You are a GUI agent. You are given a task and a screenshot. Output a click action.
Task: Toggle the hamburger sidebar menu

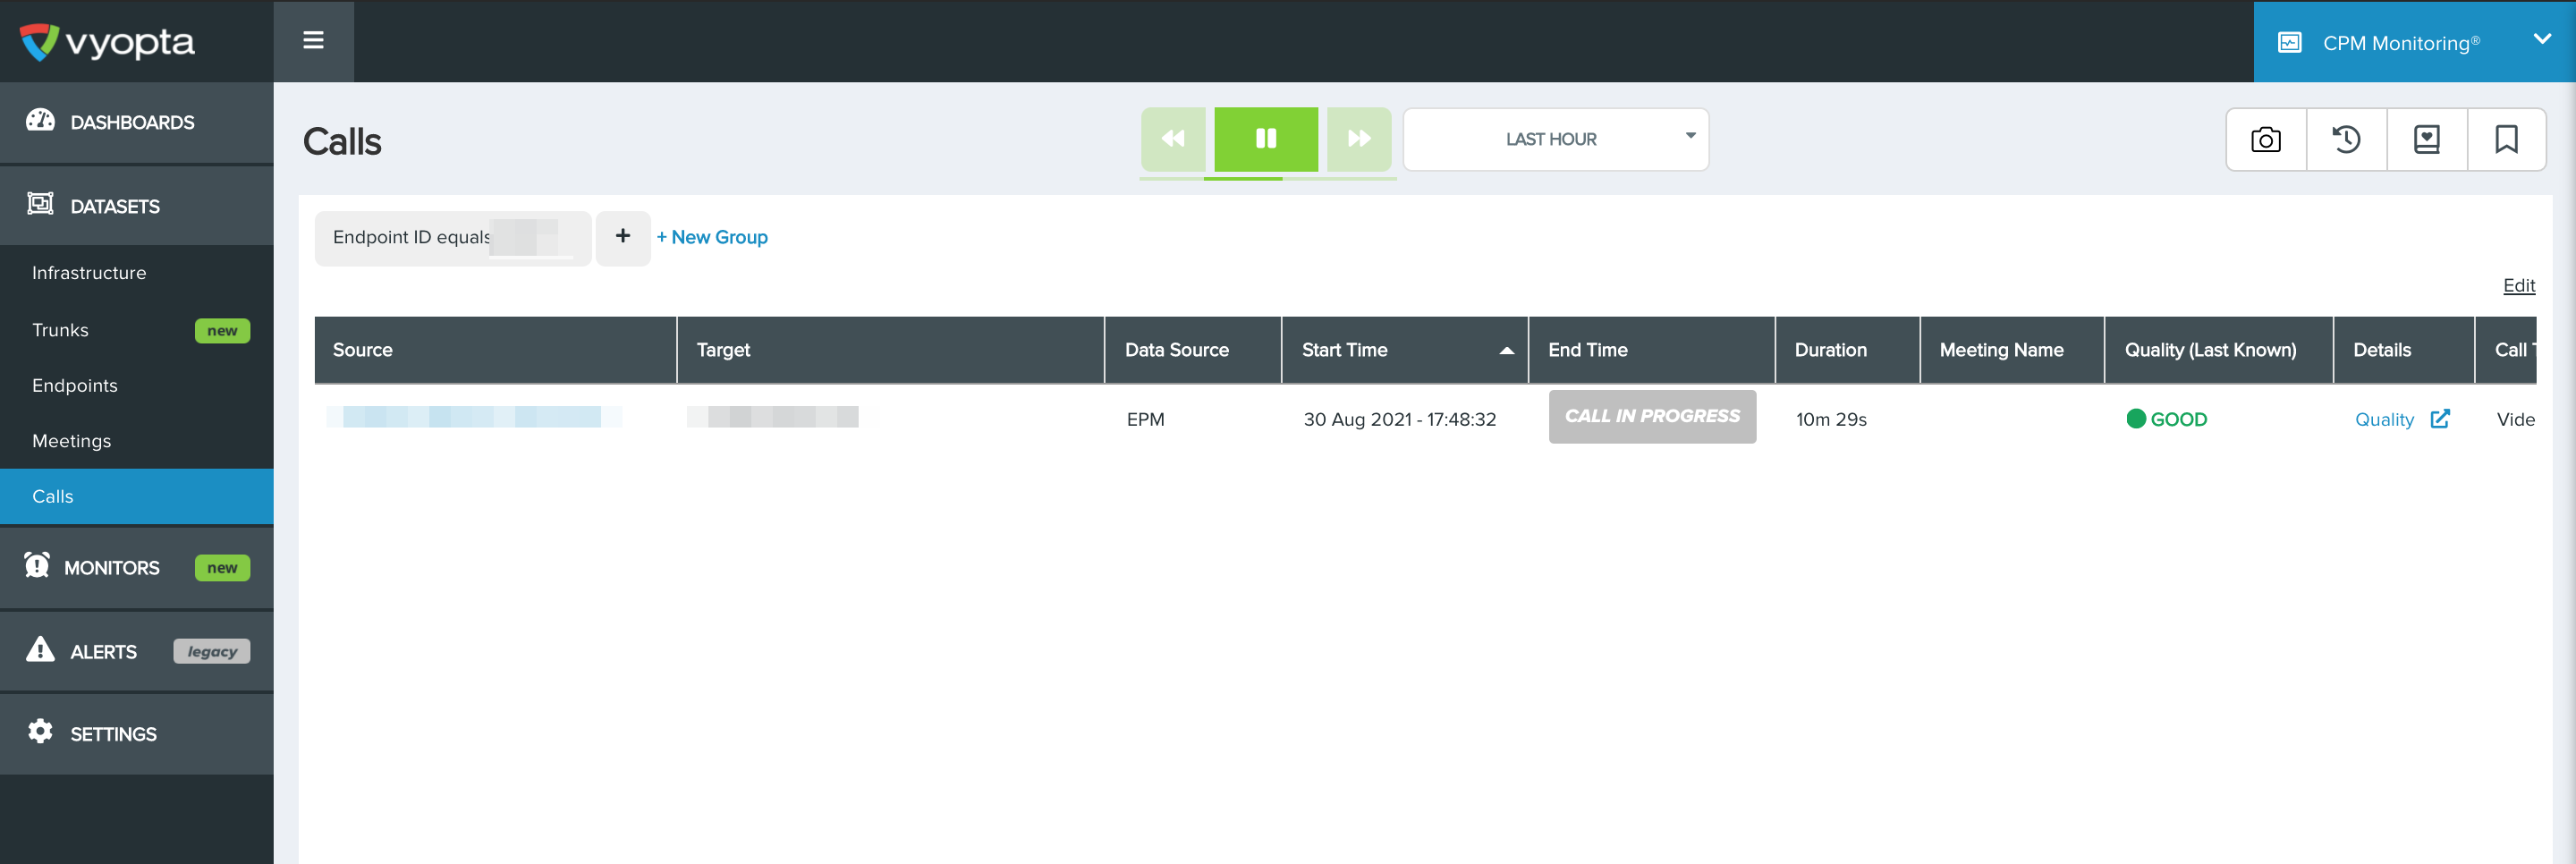coord(313,41)
